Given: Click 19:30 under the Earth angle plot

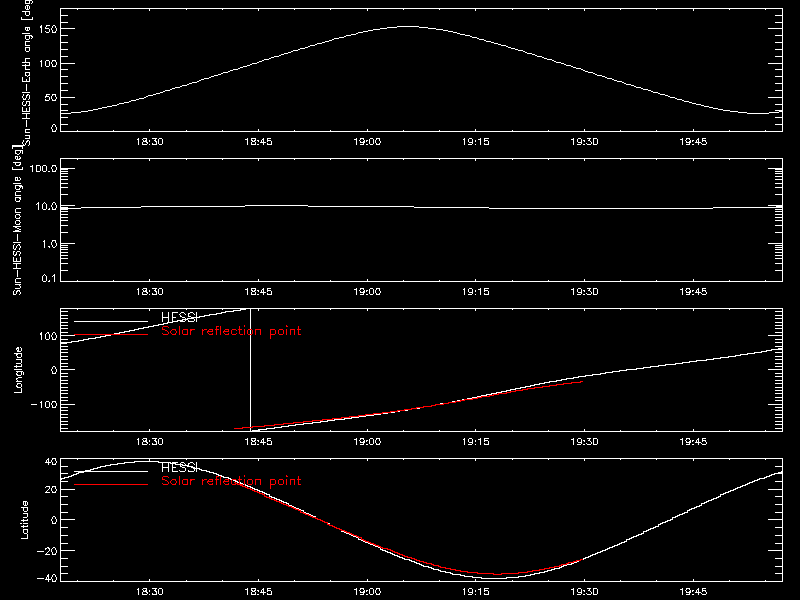Looking at the screenshot, I should [x=584, y=142].
